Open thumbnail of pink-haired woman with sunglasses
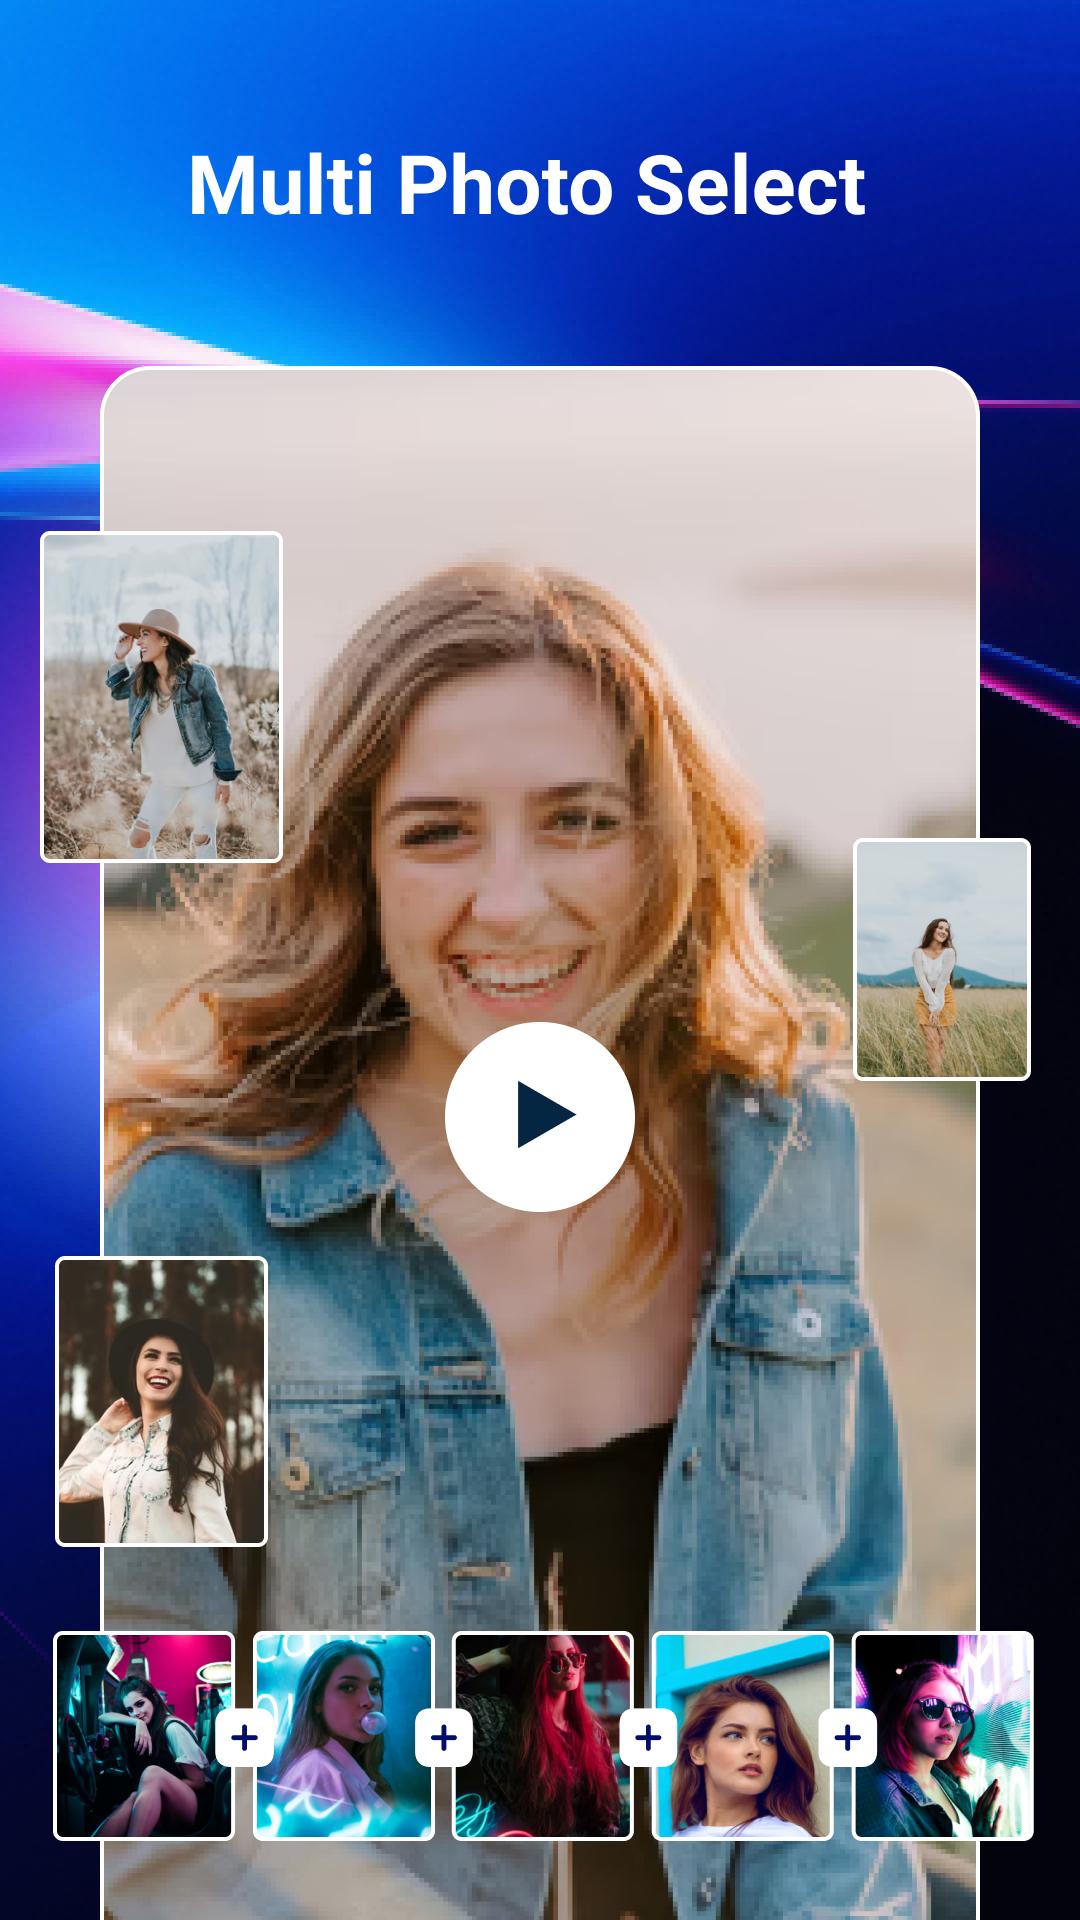This screenshot has height=1920, width=1080. (x=942, y=1735)
